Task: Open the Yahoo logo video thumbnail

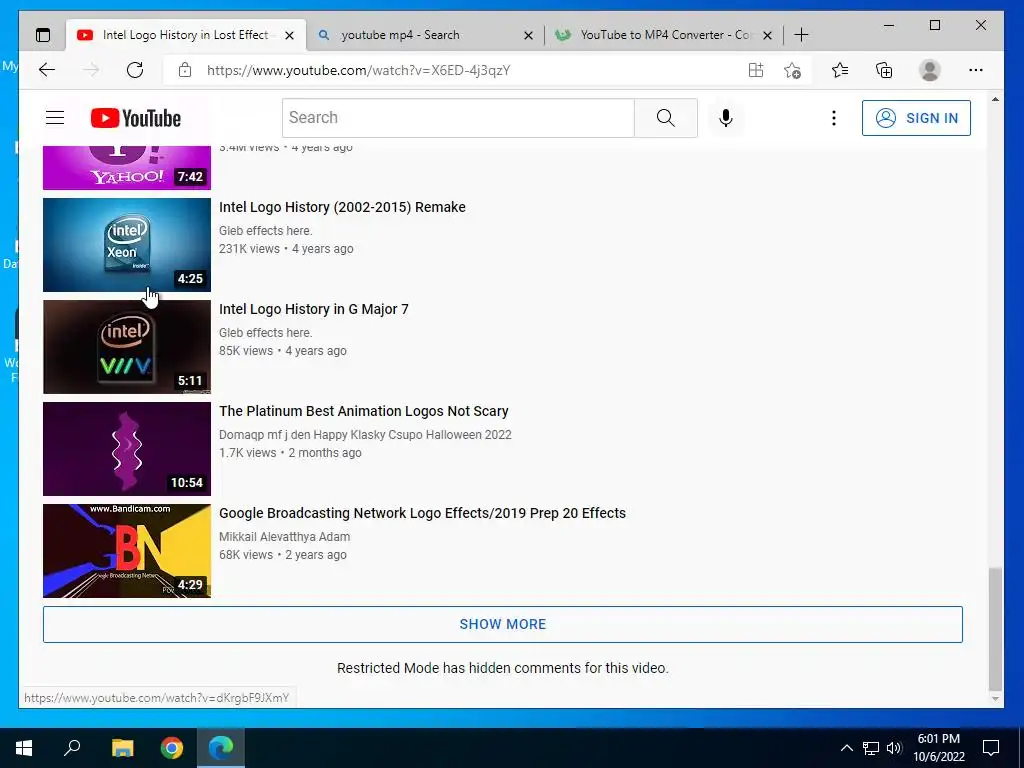Action: (127, 168)
